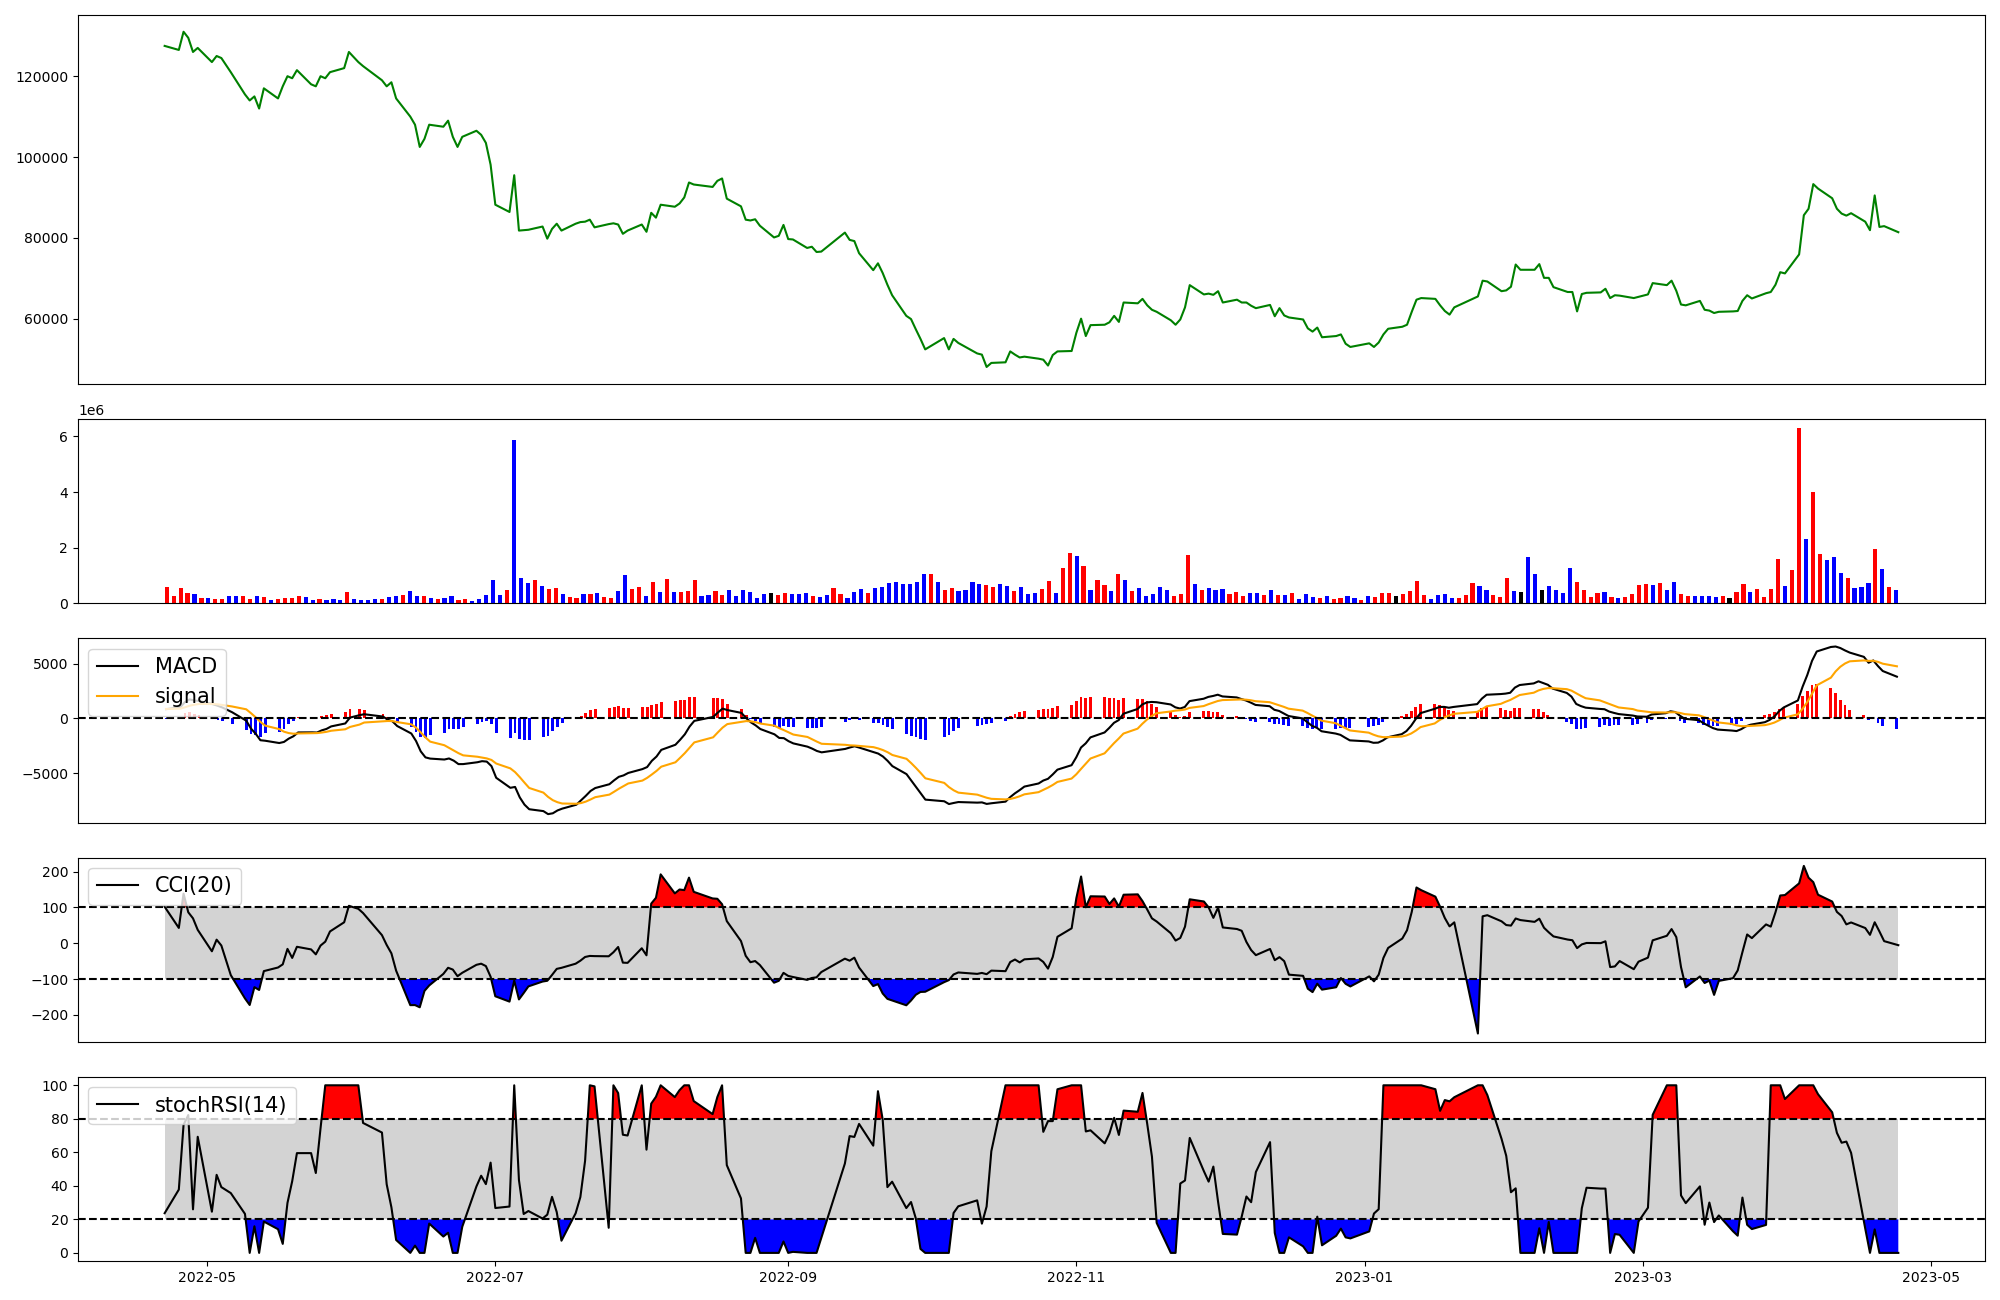2000x1300 pixels.
Task: Click the stochRSI(14) legend entry
Action: coord(219,1105)
